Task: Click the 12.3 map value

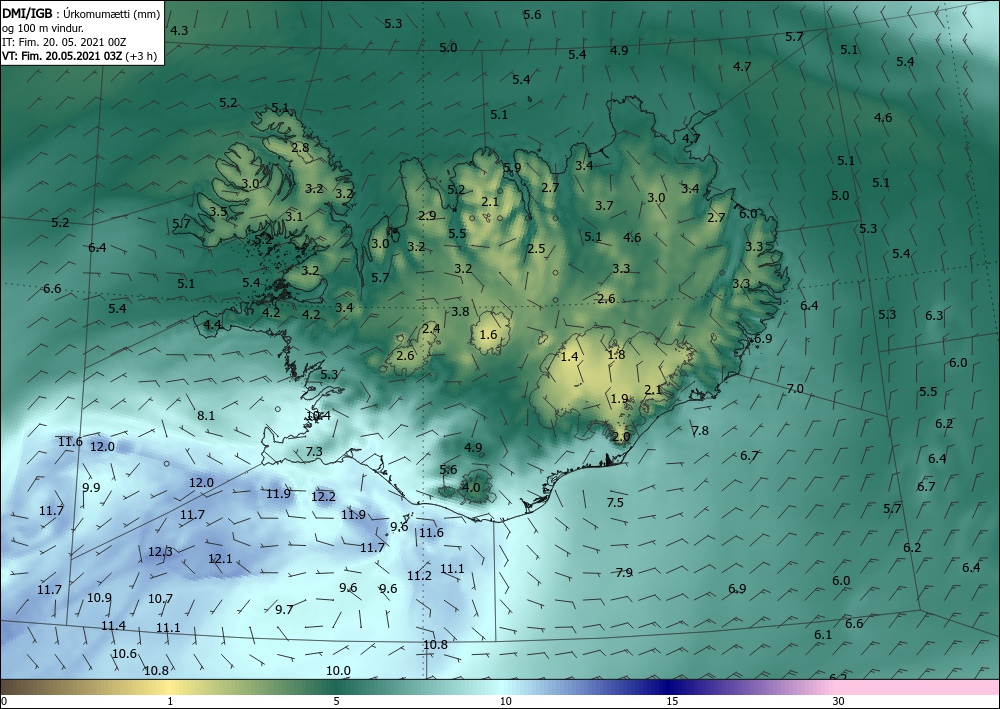Action: [x=160, y=552]
